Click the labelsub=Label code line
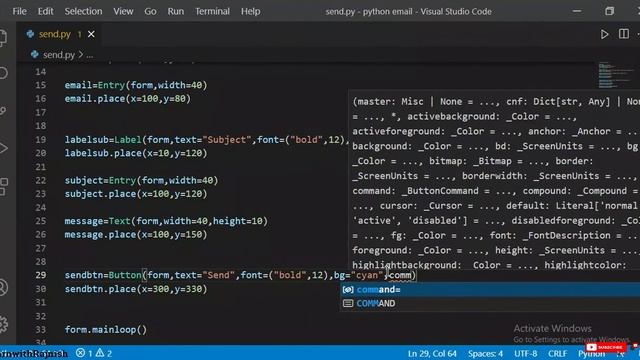This screenshot has width=640, height=360. pos(206,140)
